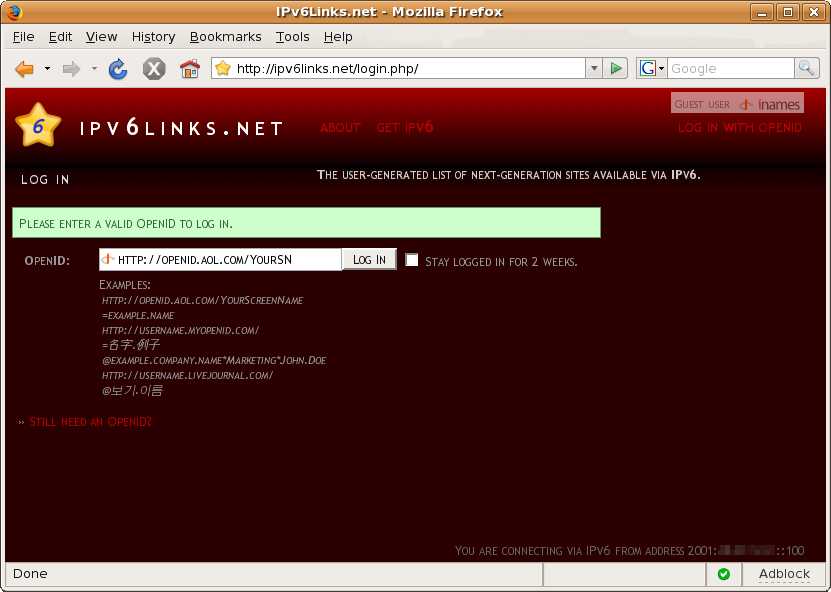Click the Done status text
This screenshot has height=592, width=831.
point(30,573)
